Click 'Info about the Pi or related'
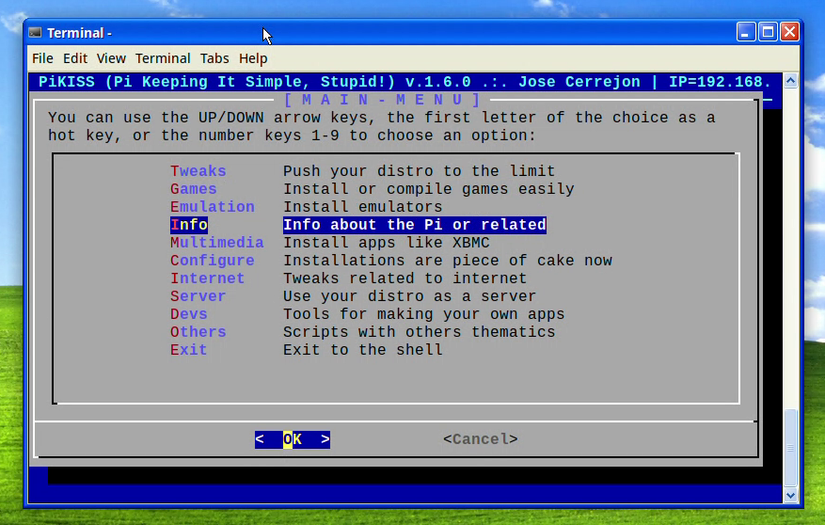This screenshot has height=525, width=825. [415, 225]
